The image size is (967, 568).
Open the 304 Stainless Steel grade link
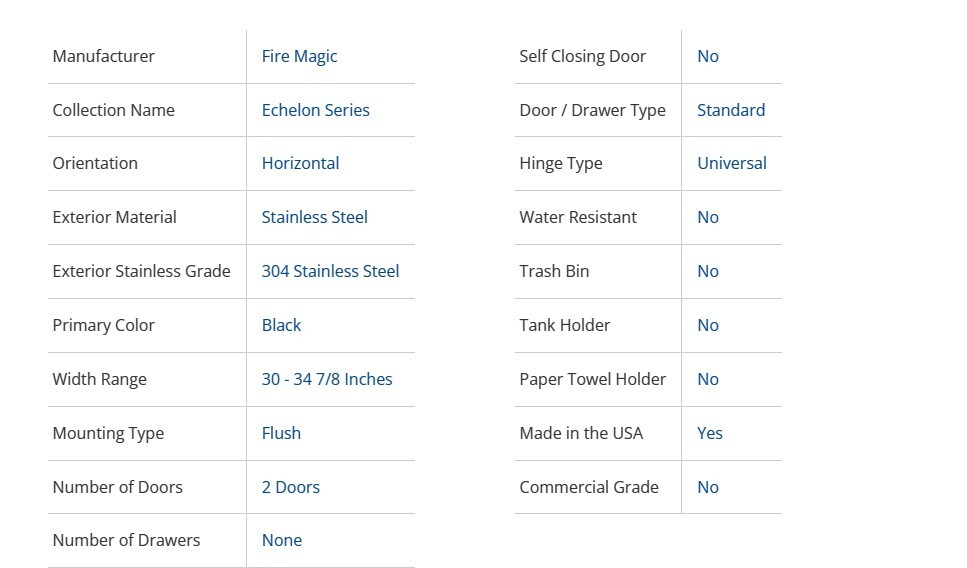pos(330,271)
